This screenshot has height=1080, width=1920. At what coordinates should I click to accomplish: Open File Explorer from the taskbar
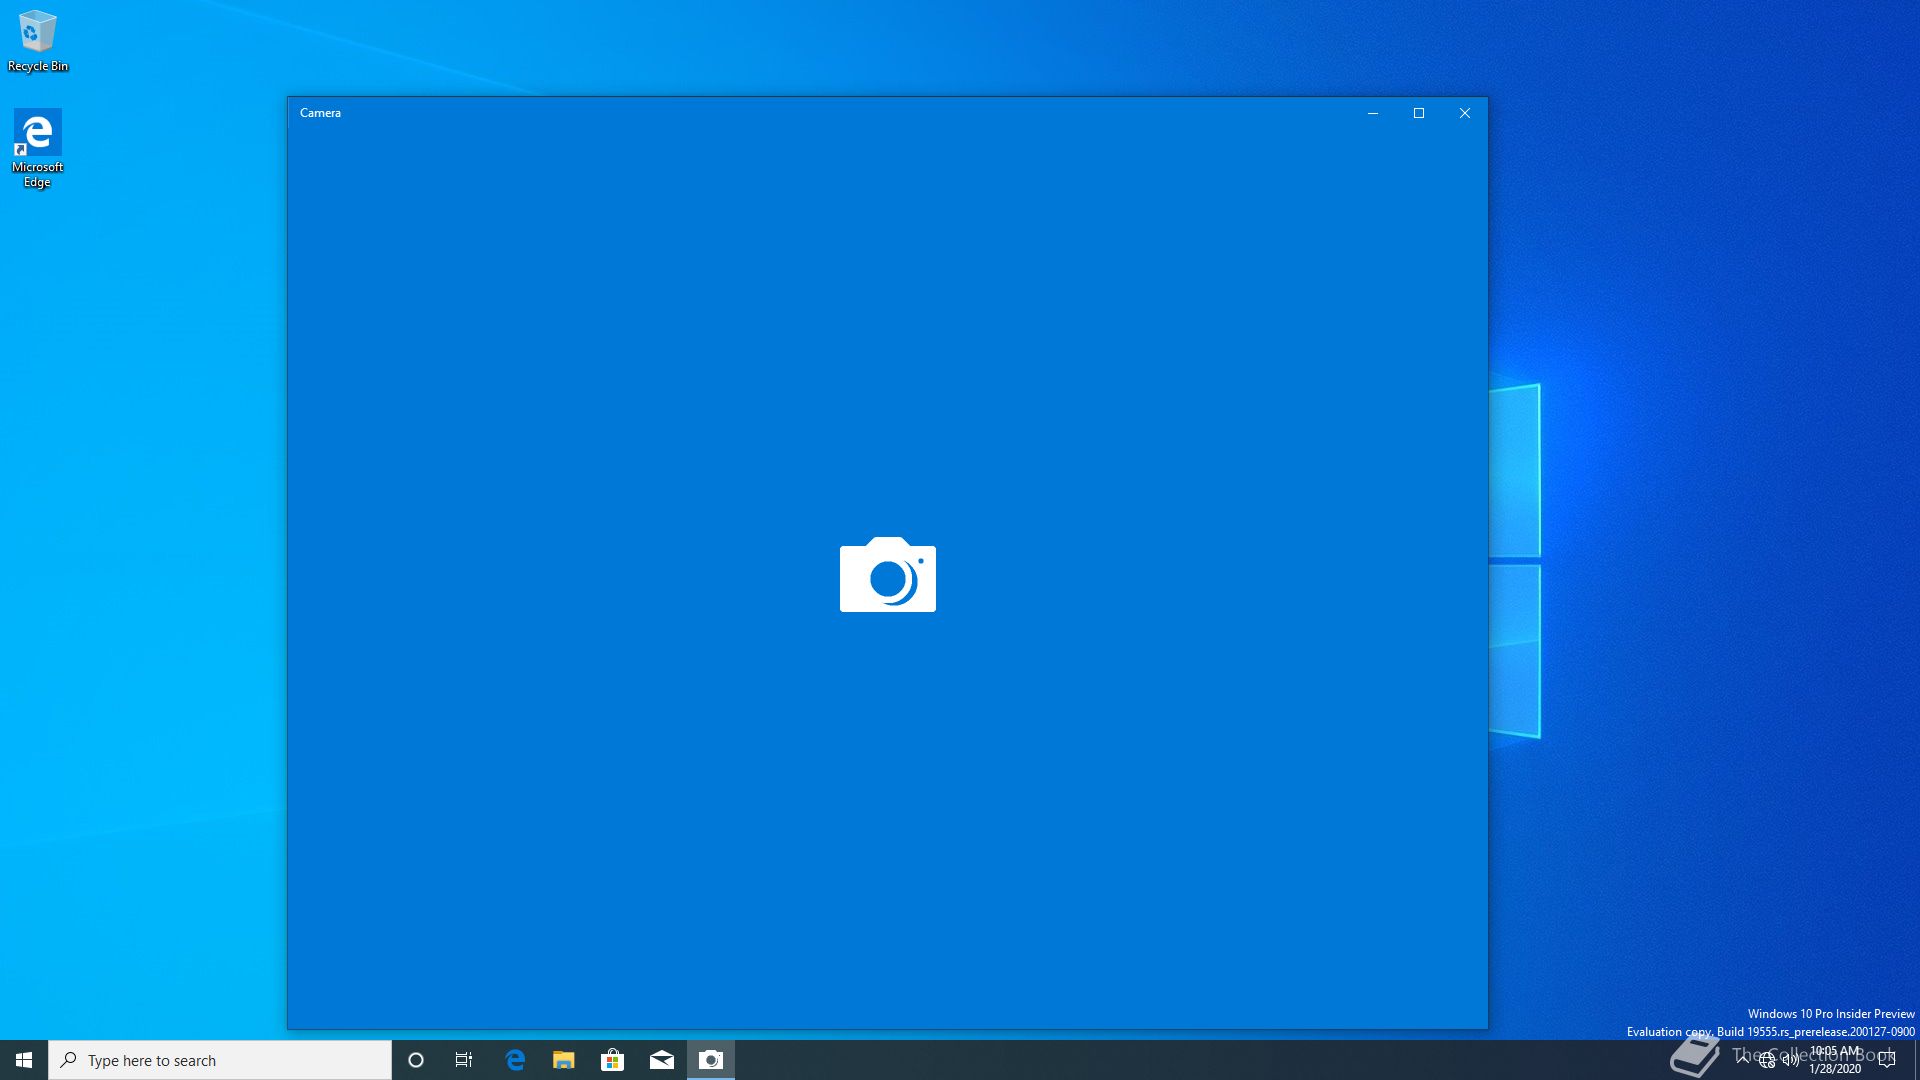tap(564, 1060)
